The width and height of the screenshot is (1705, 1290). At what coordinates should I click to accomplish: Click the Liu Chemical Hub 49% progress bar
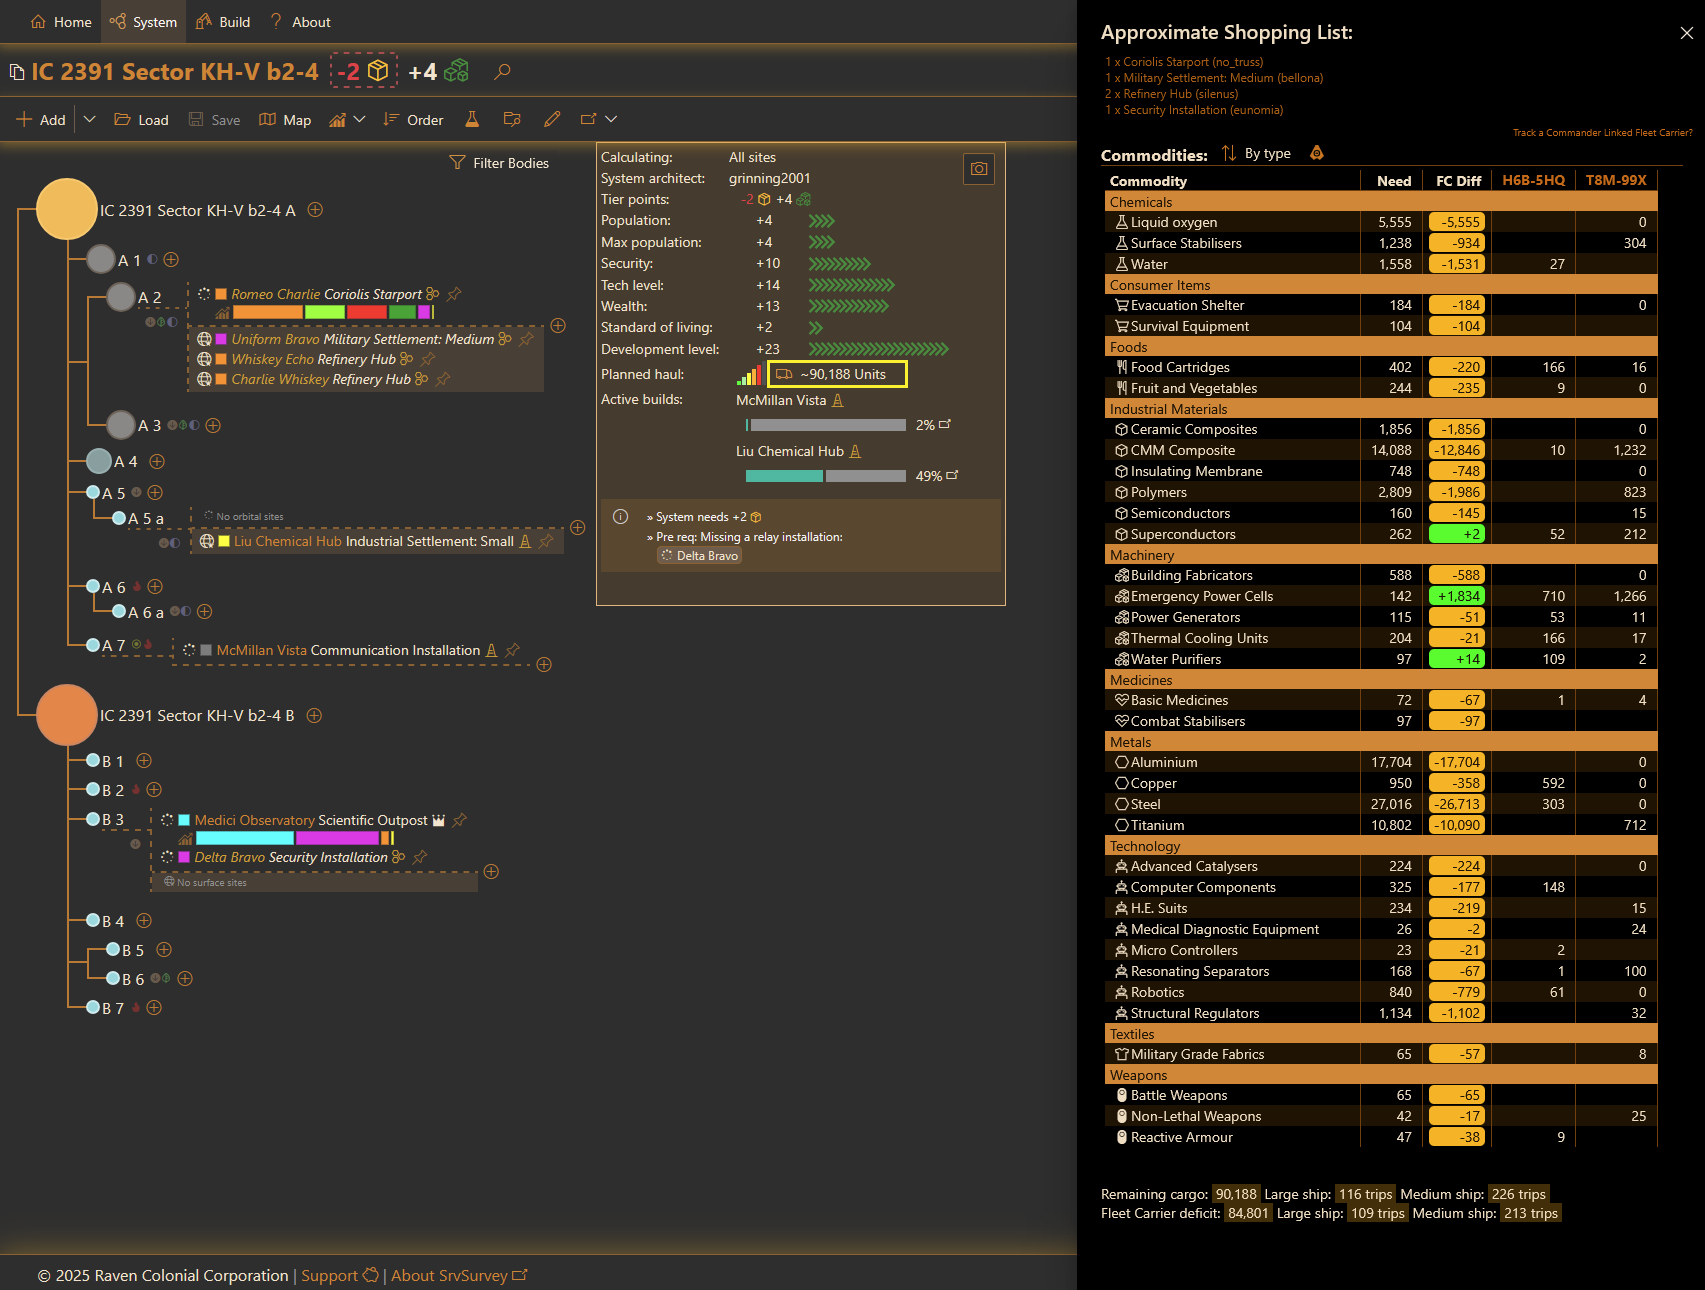(x=826, y=476)
